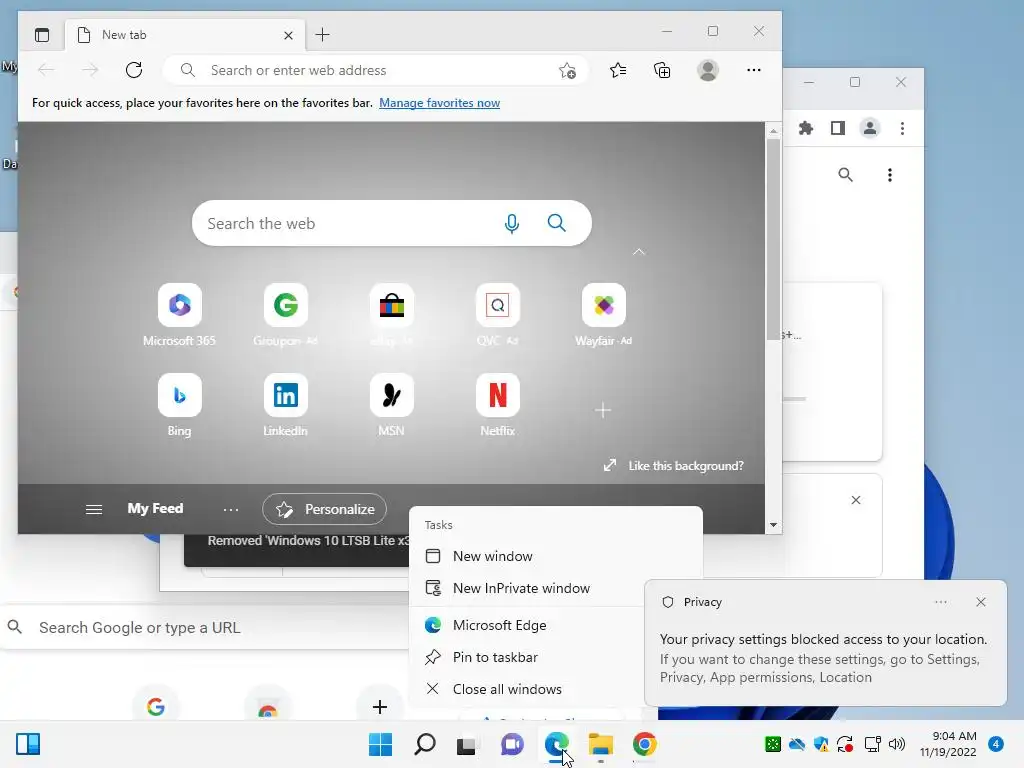Open Privacy notification options ellipsis
Image resolution: width=1024 pixels, height=768 pixels.
coord(941,602)
